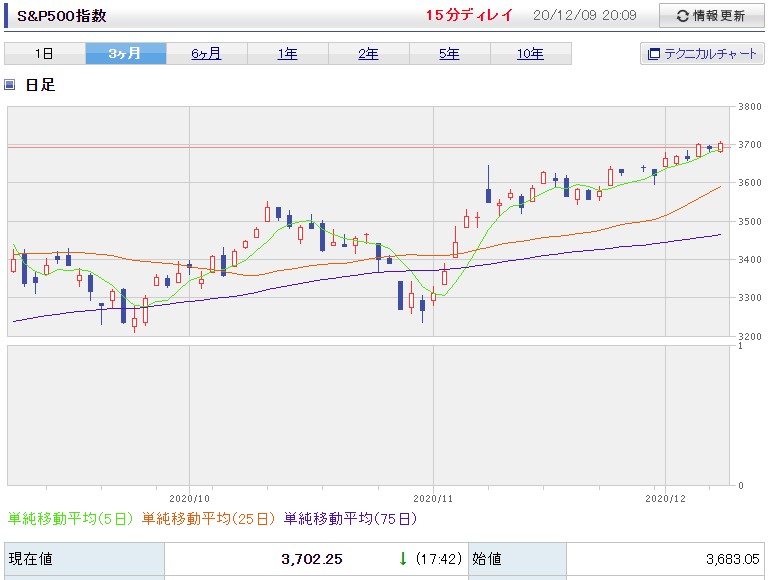Click the 3500 price axis label
The width and height of the screenshot is (770, 580).
[749, 221]
